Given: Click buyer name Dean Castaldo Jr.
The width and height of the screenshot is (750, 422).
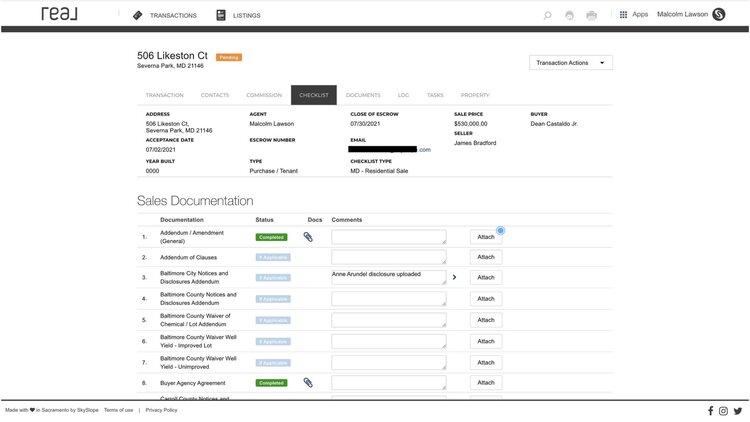Looking at the screenshot, I should 554,123.
